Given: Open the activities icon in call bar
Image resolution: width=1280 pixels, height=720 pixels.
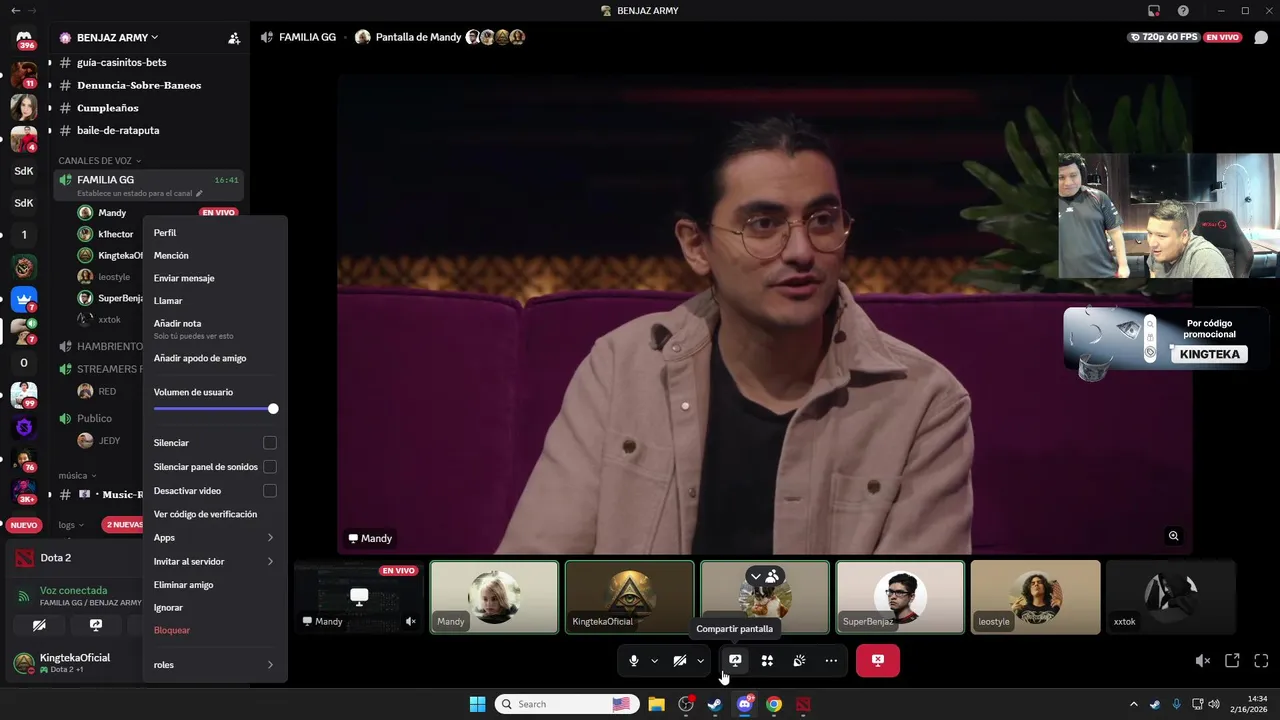Looking at the screenshot, I should coord(767,660).
